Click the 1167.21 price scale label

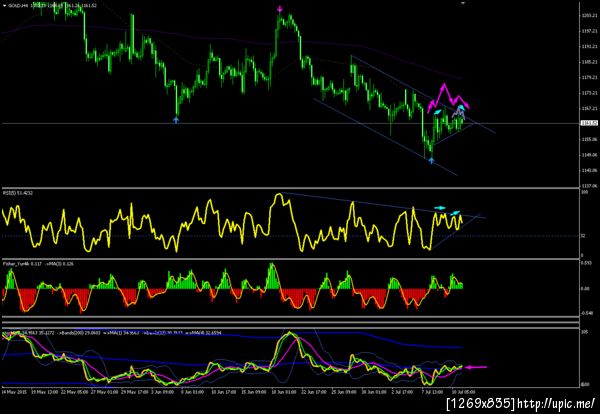(590, 108)
